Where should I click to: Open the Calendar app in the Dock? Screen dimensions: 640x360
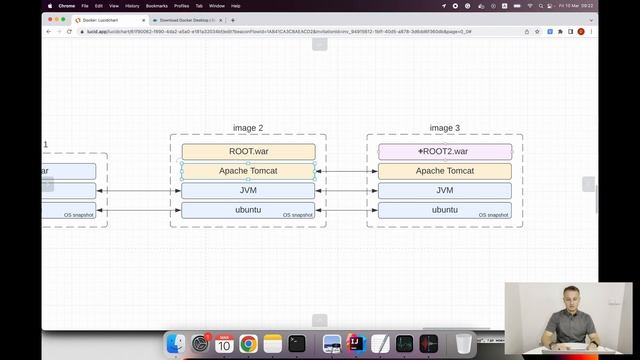224,344
